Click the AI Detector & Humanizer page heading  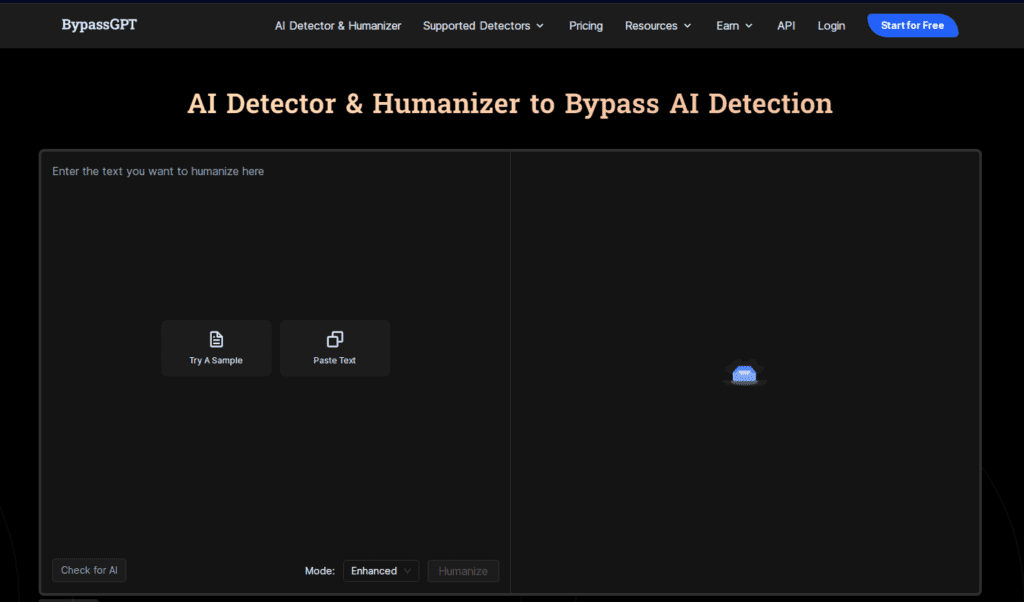[x=510, y=104]
